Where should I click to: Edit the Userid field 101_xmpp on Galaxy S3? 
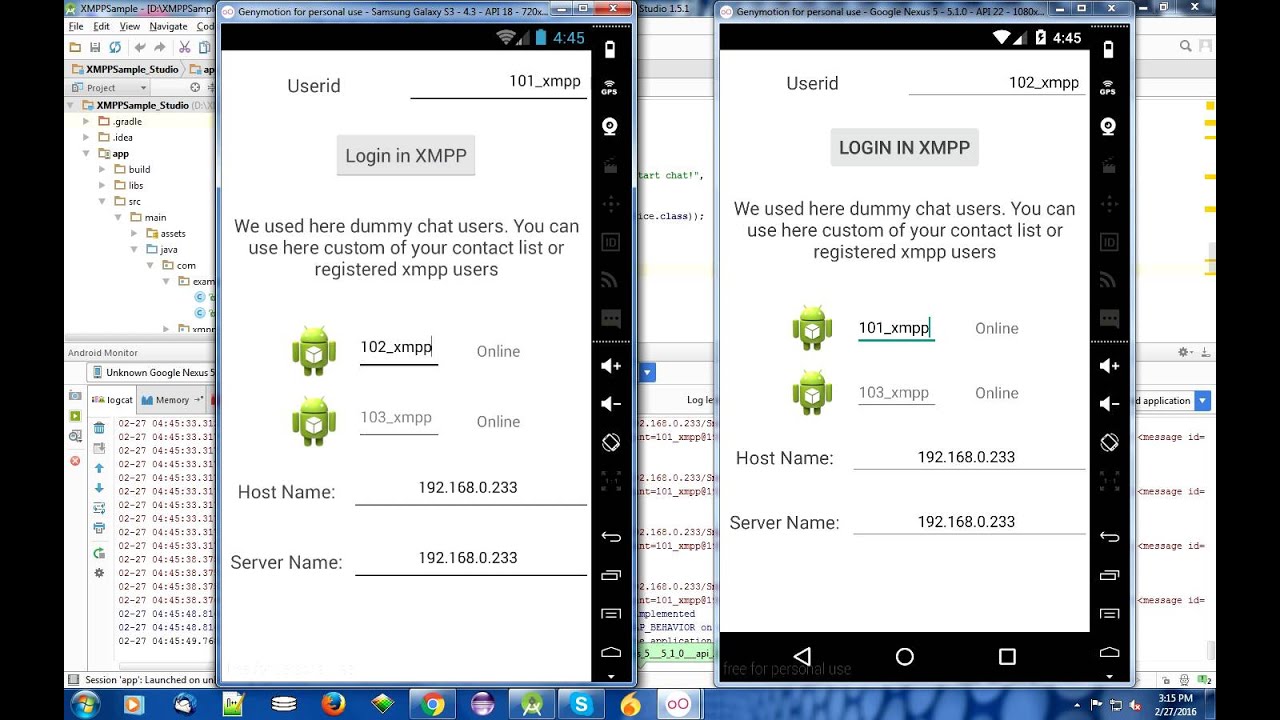coord(498,83)
